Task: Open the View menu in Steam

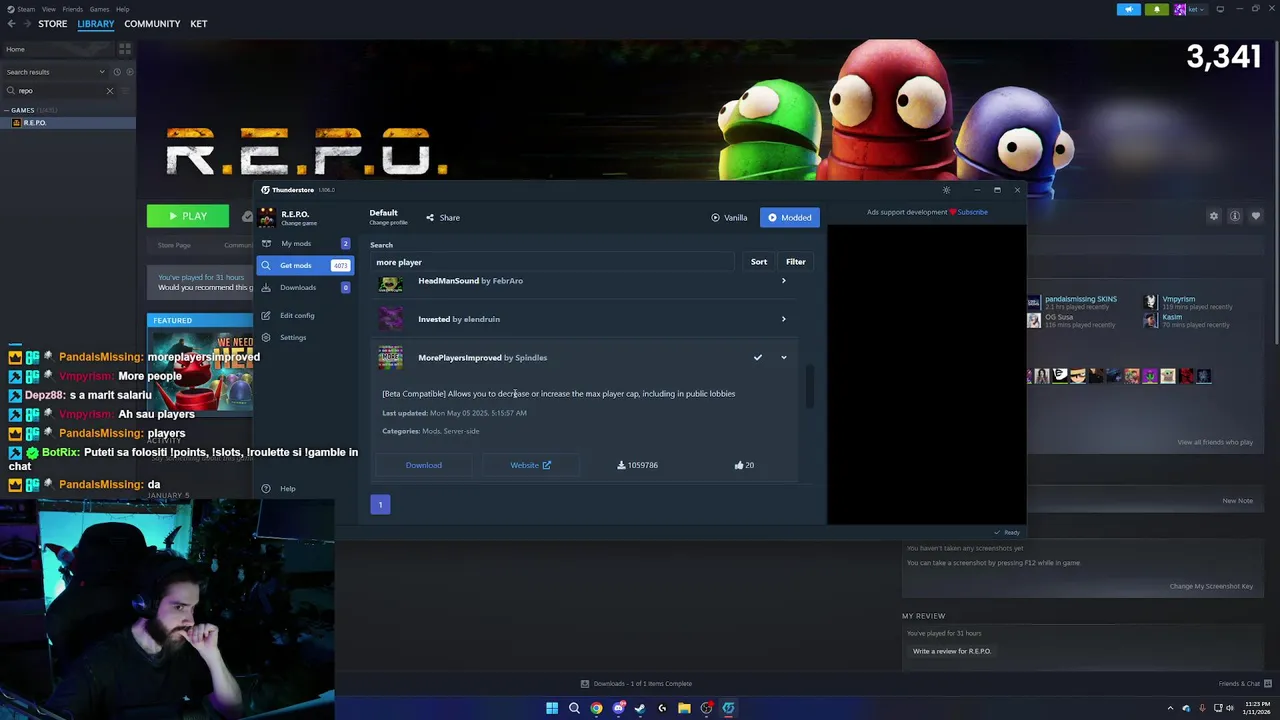Action: tap(48, 9)
